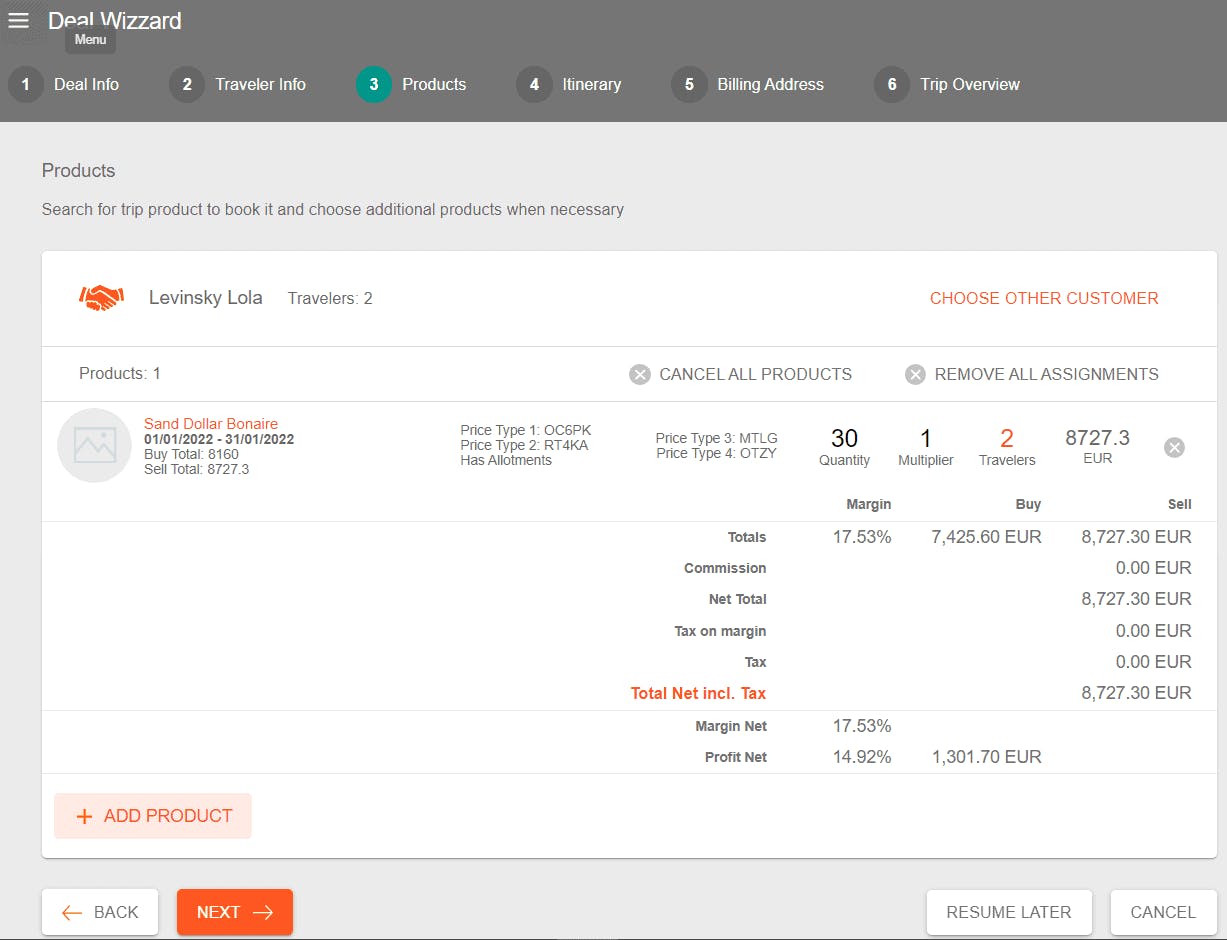Click Remove All Assignments text

click(1047, 374)
